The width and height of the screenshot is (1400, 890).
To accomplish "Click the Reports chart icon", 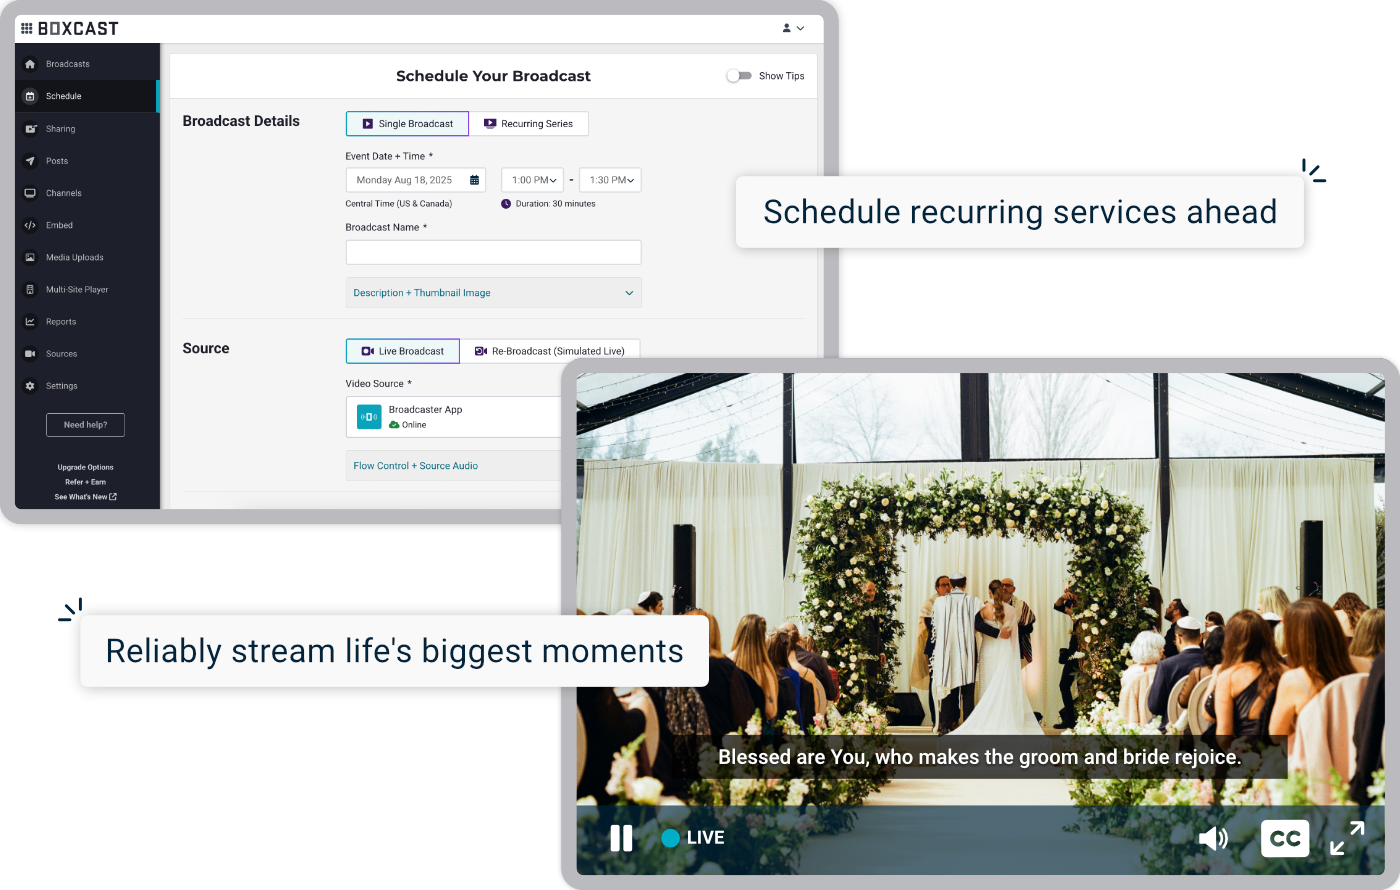I will (30, 322).
